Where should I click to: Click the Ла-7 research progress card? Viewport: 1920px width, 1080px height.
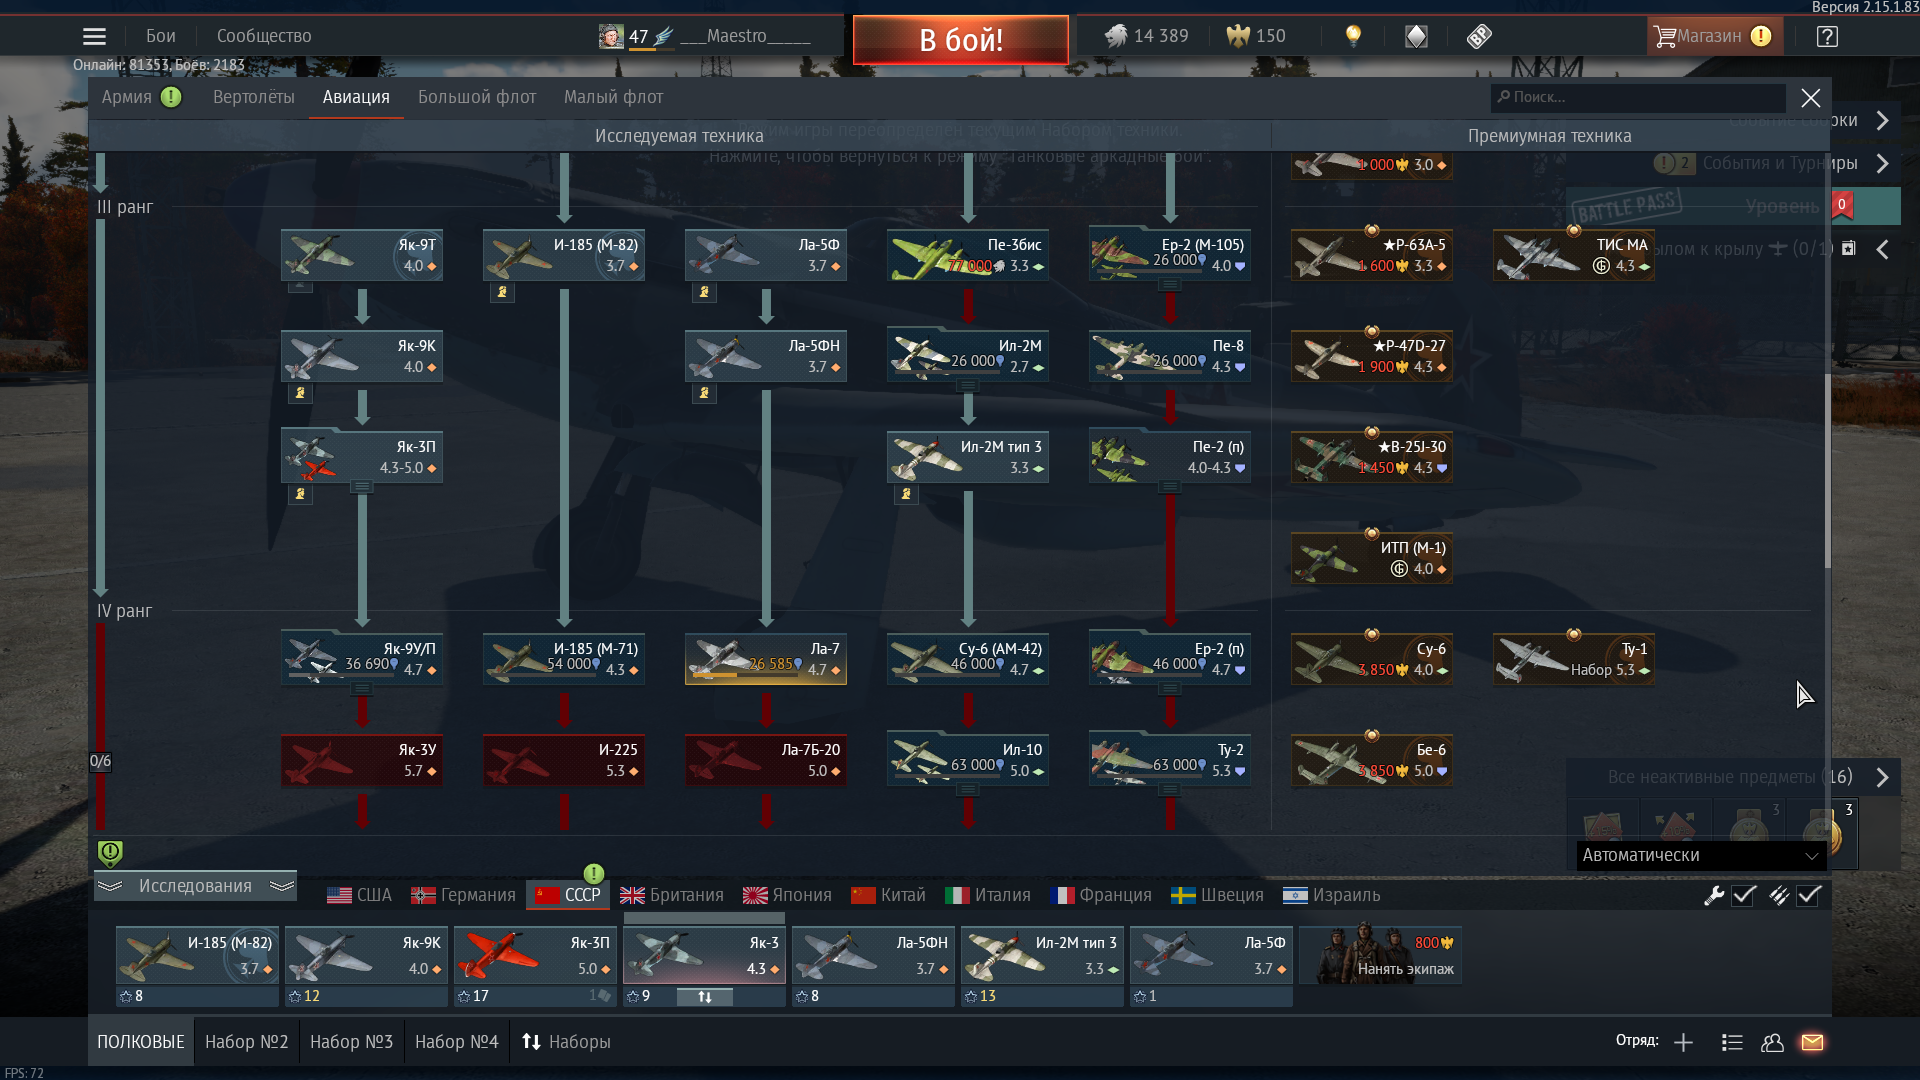click(766, 659)
